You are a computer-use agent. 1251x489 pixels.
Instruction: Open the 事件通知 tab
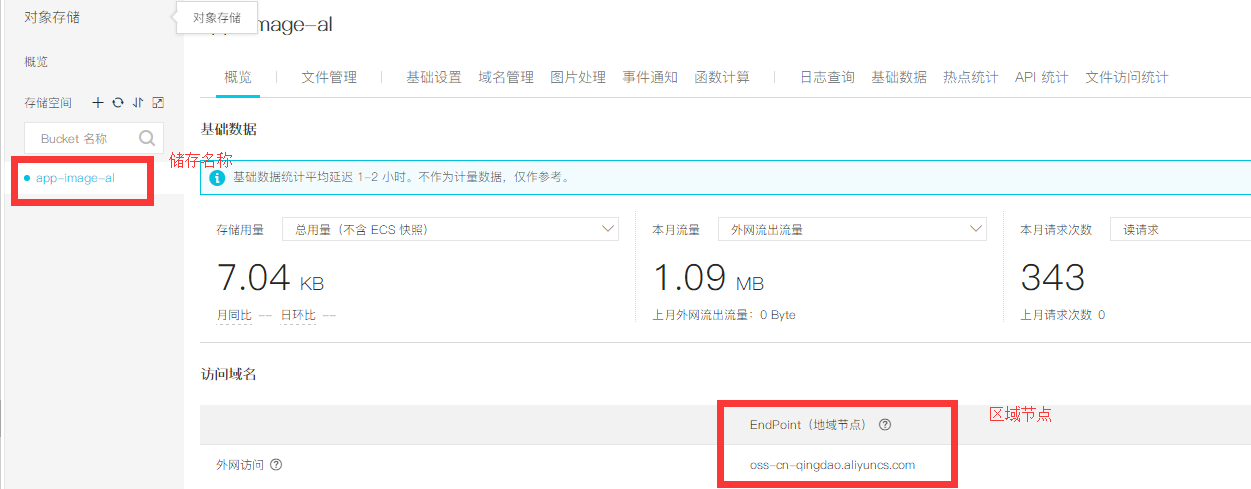(x=650, y=77)
